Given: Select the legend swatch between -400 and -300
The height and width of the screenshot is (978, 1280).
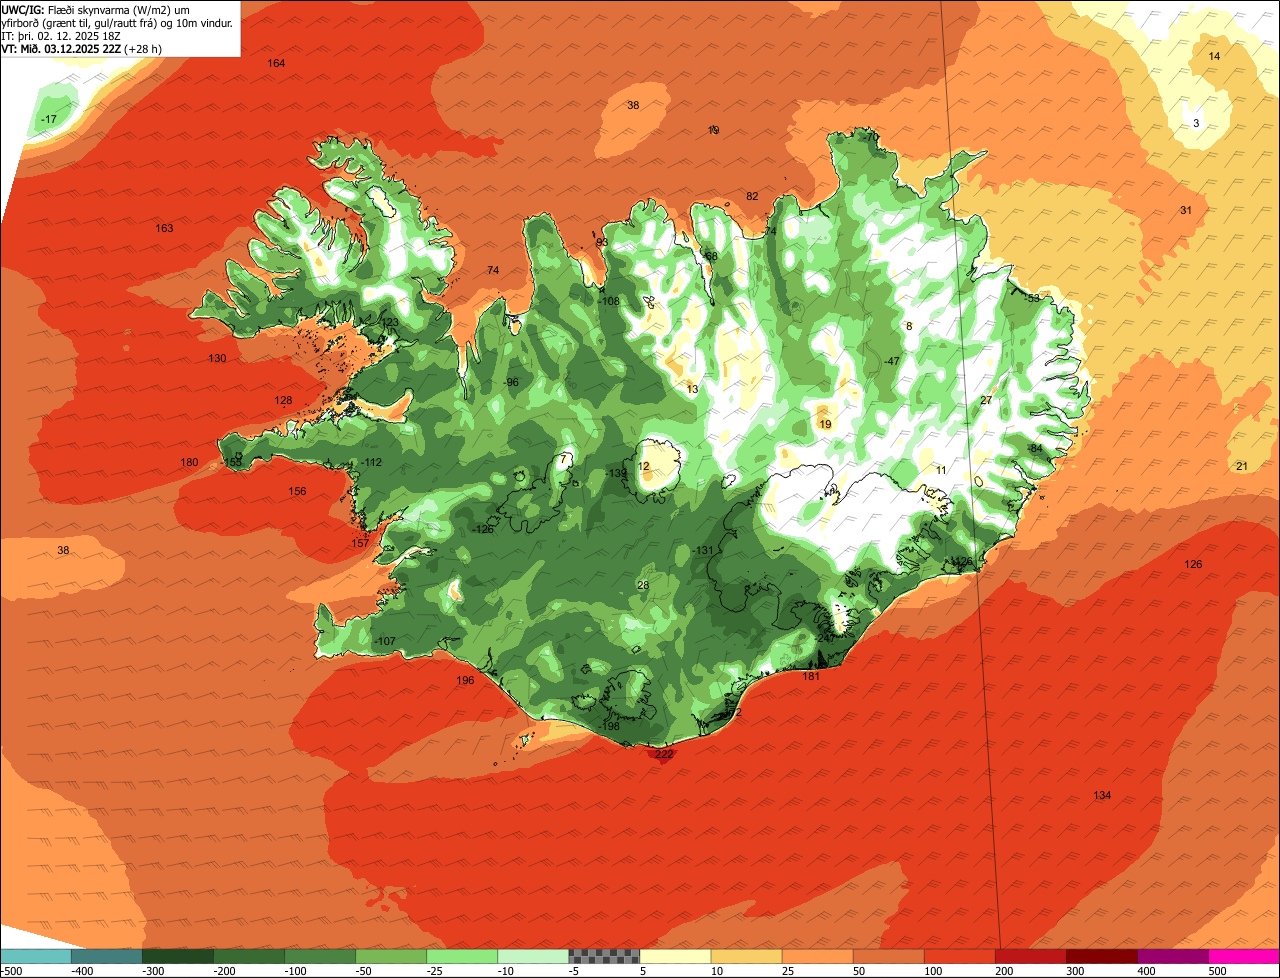Looking at the screenshot, I should (107, 957).
